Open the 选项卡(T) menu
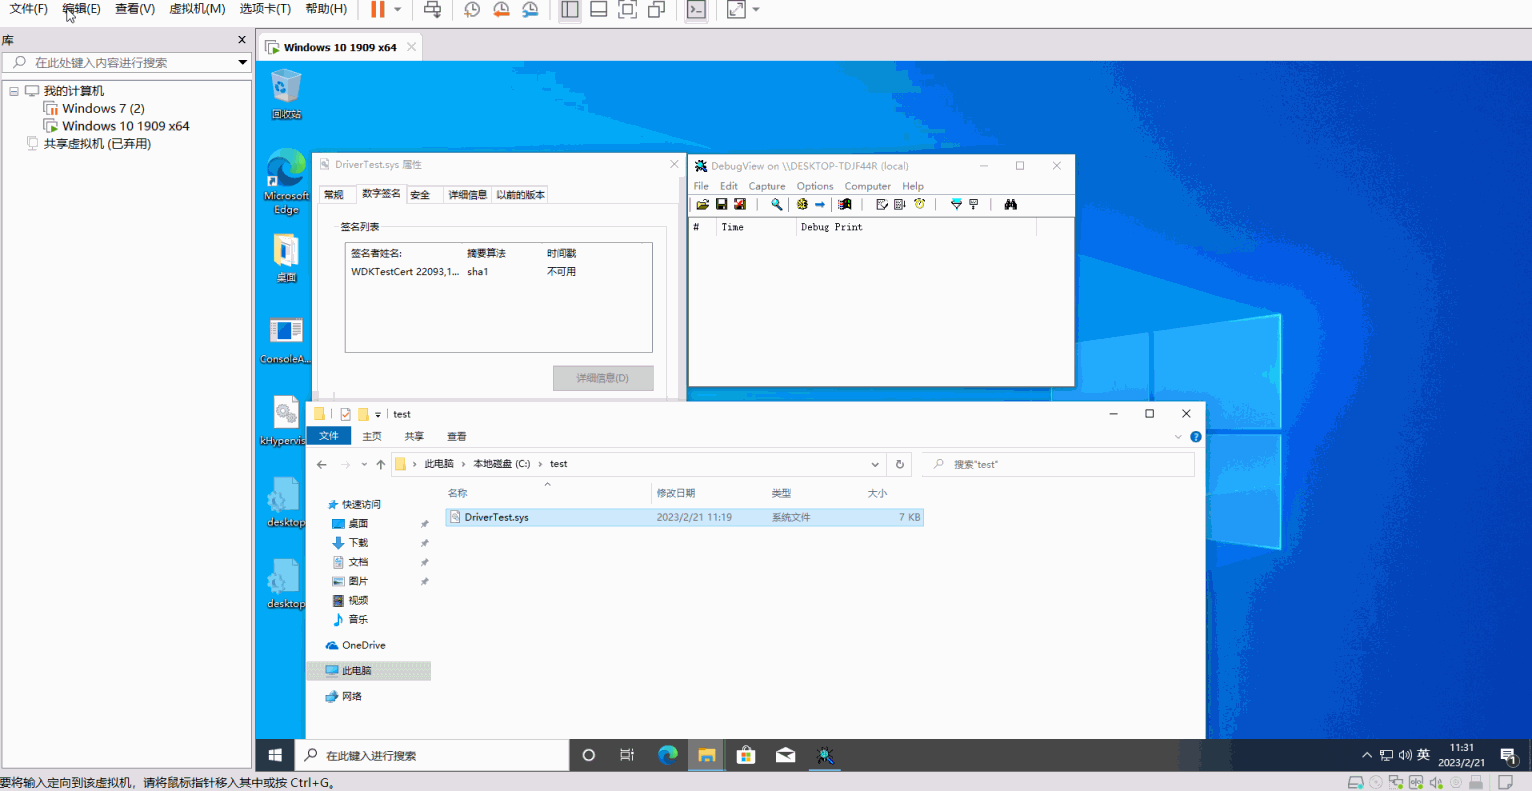Screen dimensions: 1532x791 [x=265, y=9]
